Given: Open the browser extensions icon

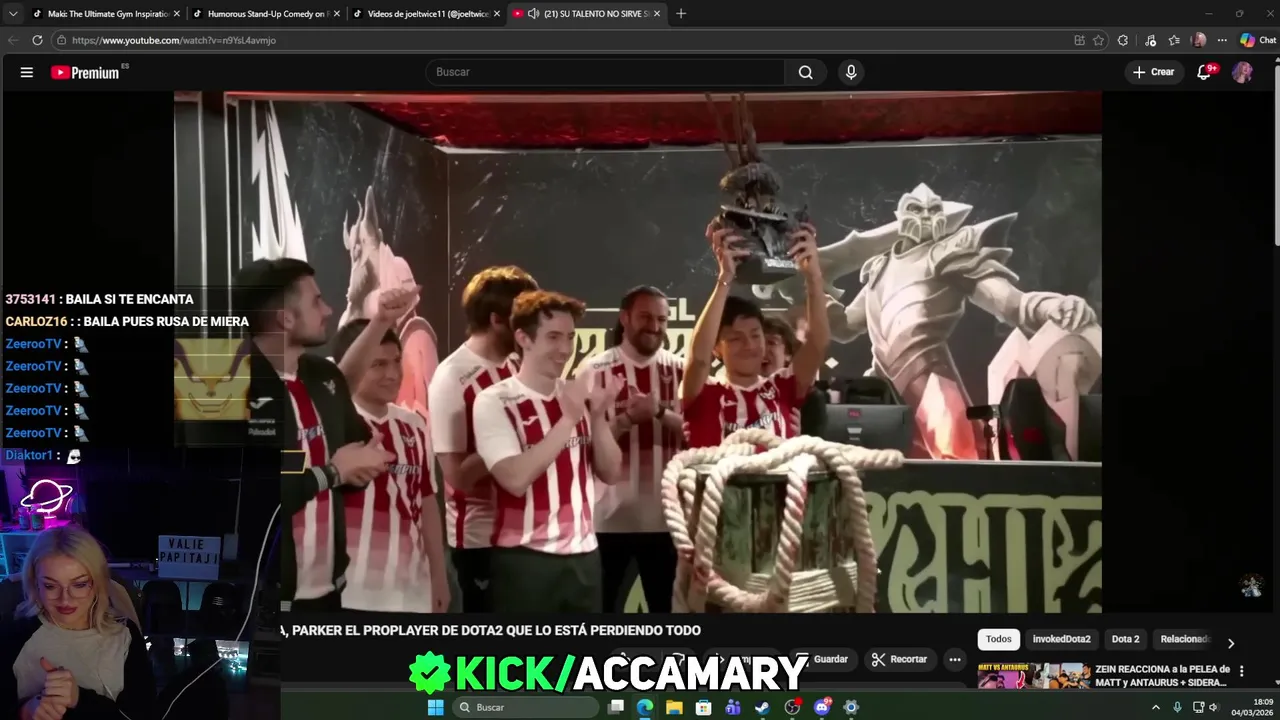Looking at the screenshot, I should point(1123,40).
